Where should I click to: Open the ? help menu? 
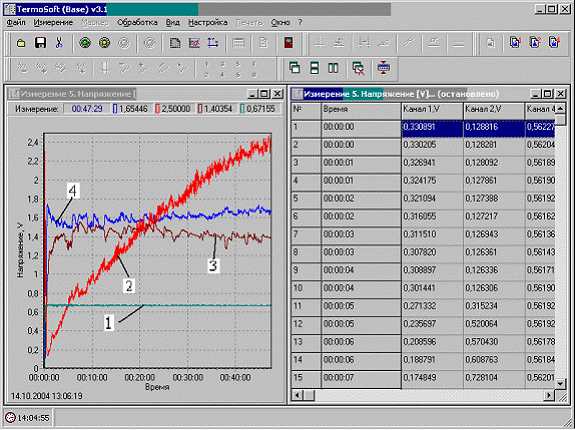(300, 23)
